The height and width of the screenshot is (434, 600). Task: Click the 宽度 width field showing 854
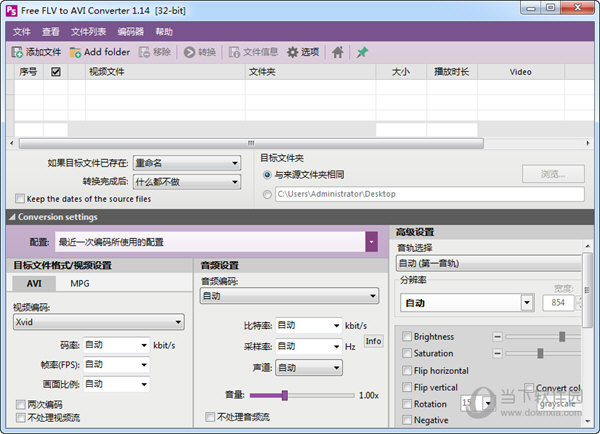point(558,303)
